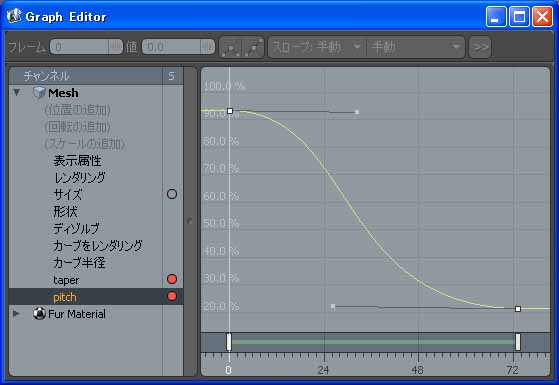Click the tangent handle of first keyframe
Image resolution: width=559 pixels, height=385 pixels.
357,112
